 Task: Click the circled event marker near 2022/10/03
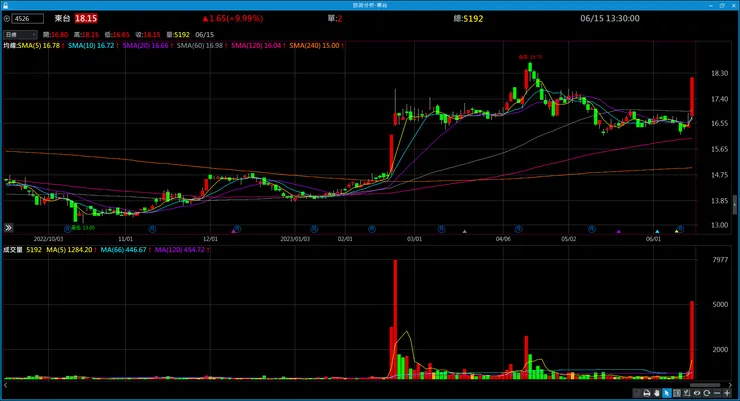[67, 228]
